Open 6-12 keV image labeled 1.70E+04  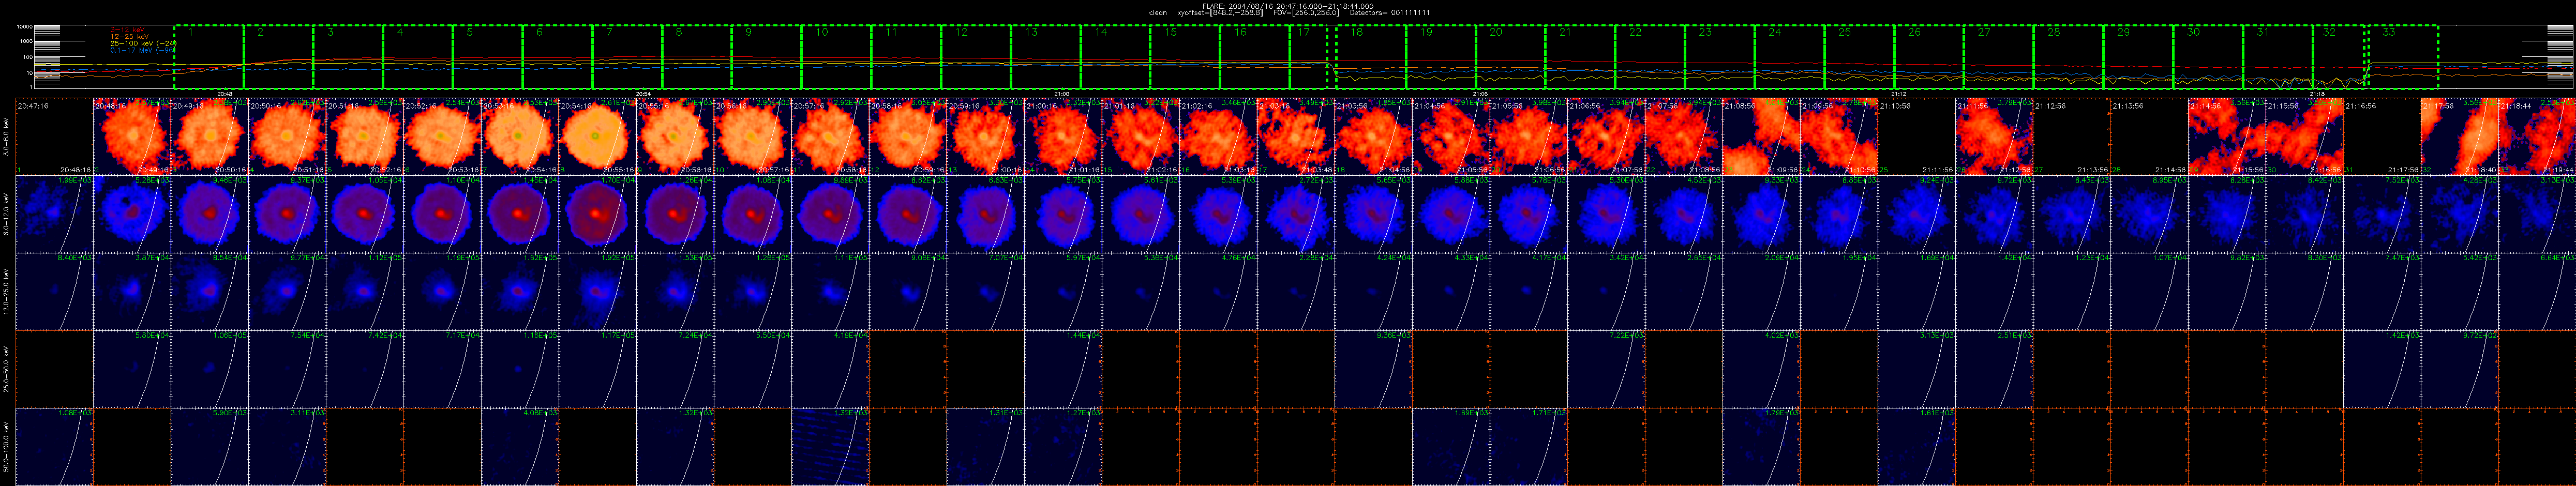tap(597, 214)
